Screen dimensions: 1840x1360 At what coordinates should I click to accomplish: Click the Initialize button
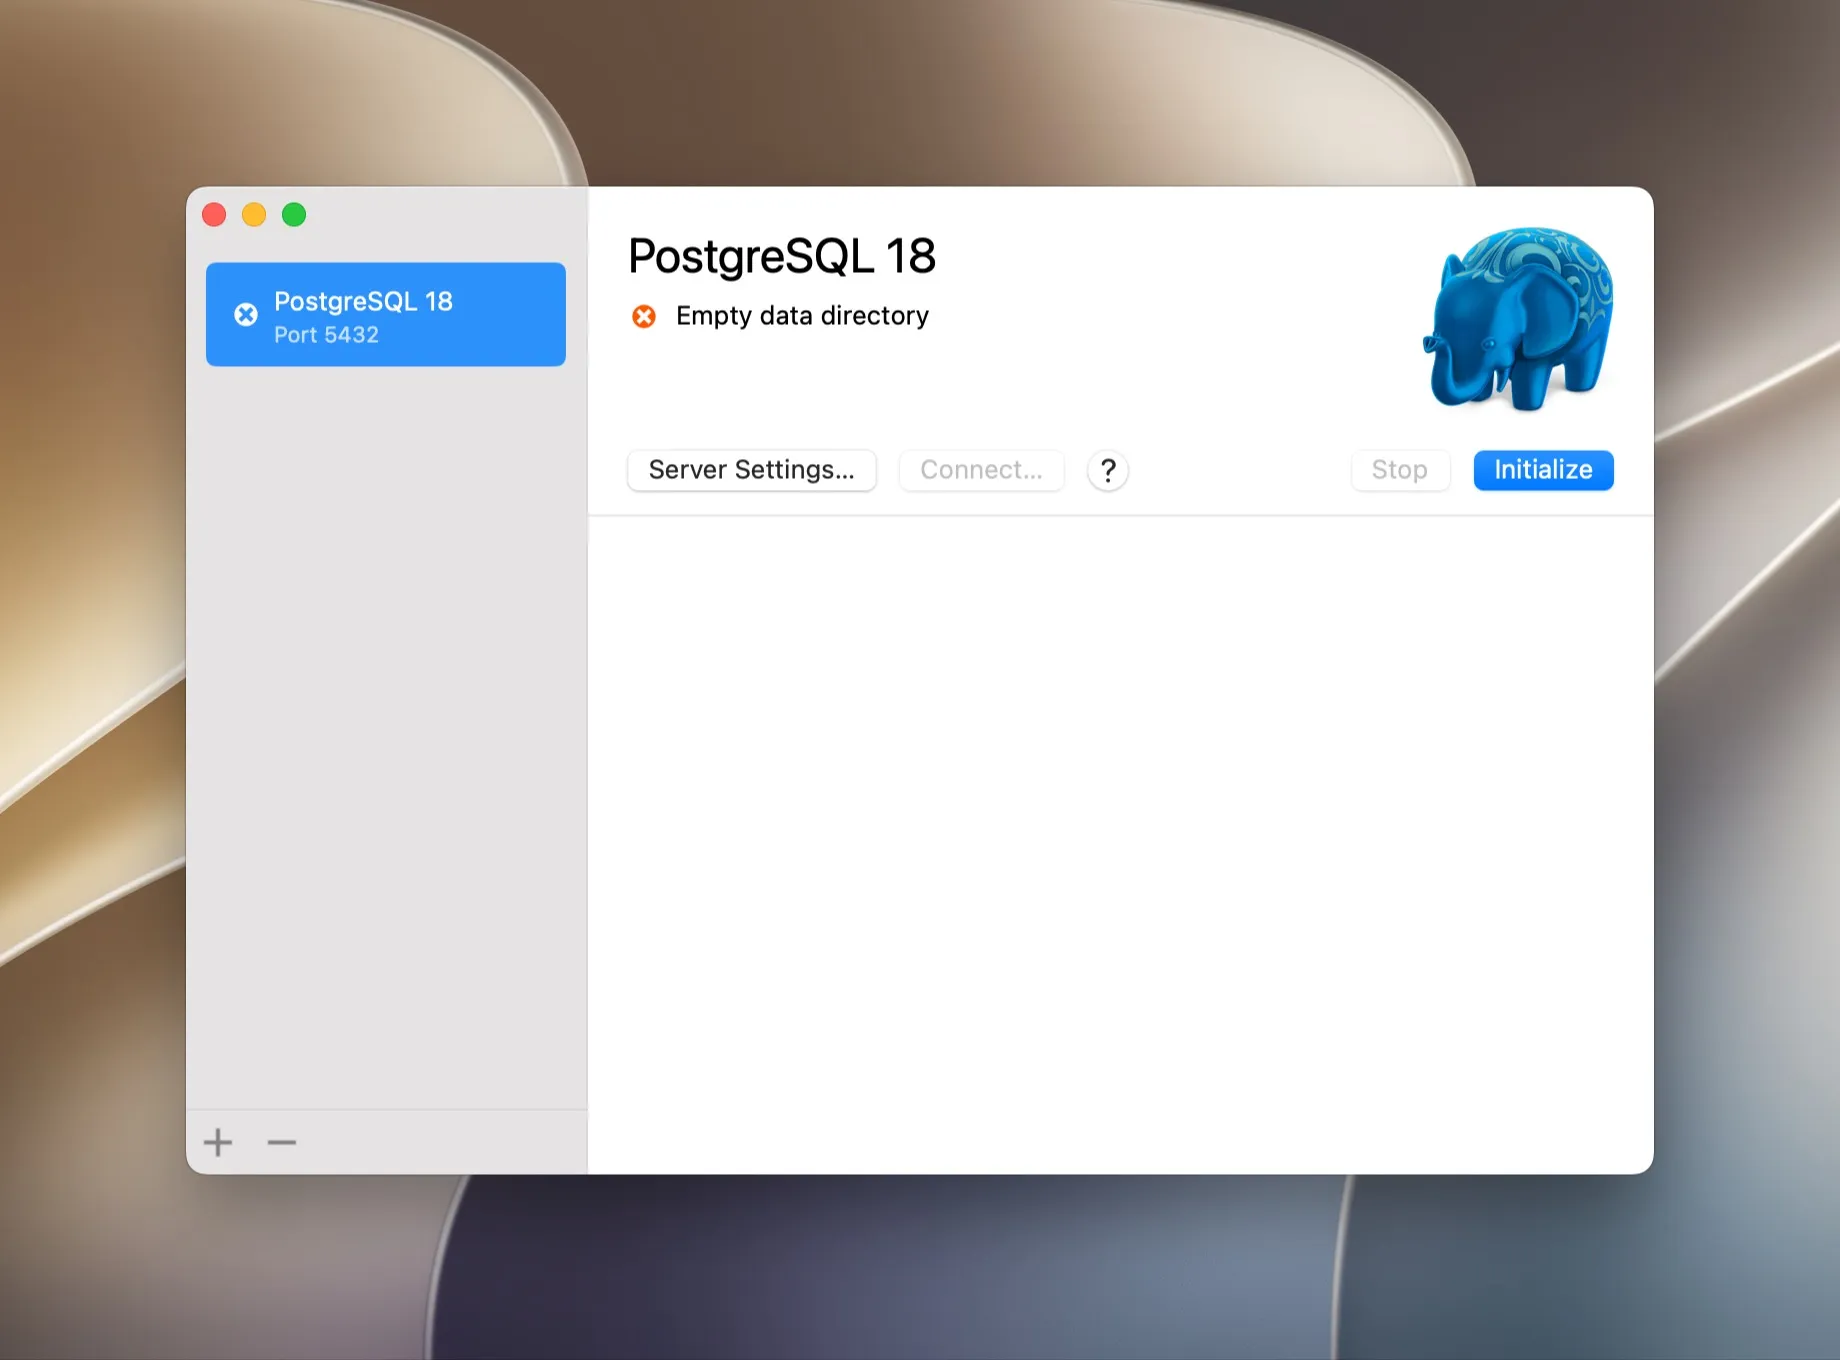1543,470
